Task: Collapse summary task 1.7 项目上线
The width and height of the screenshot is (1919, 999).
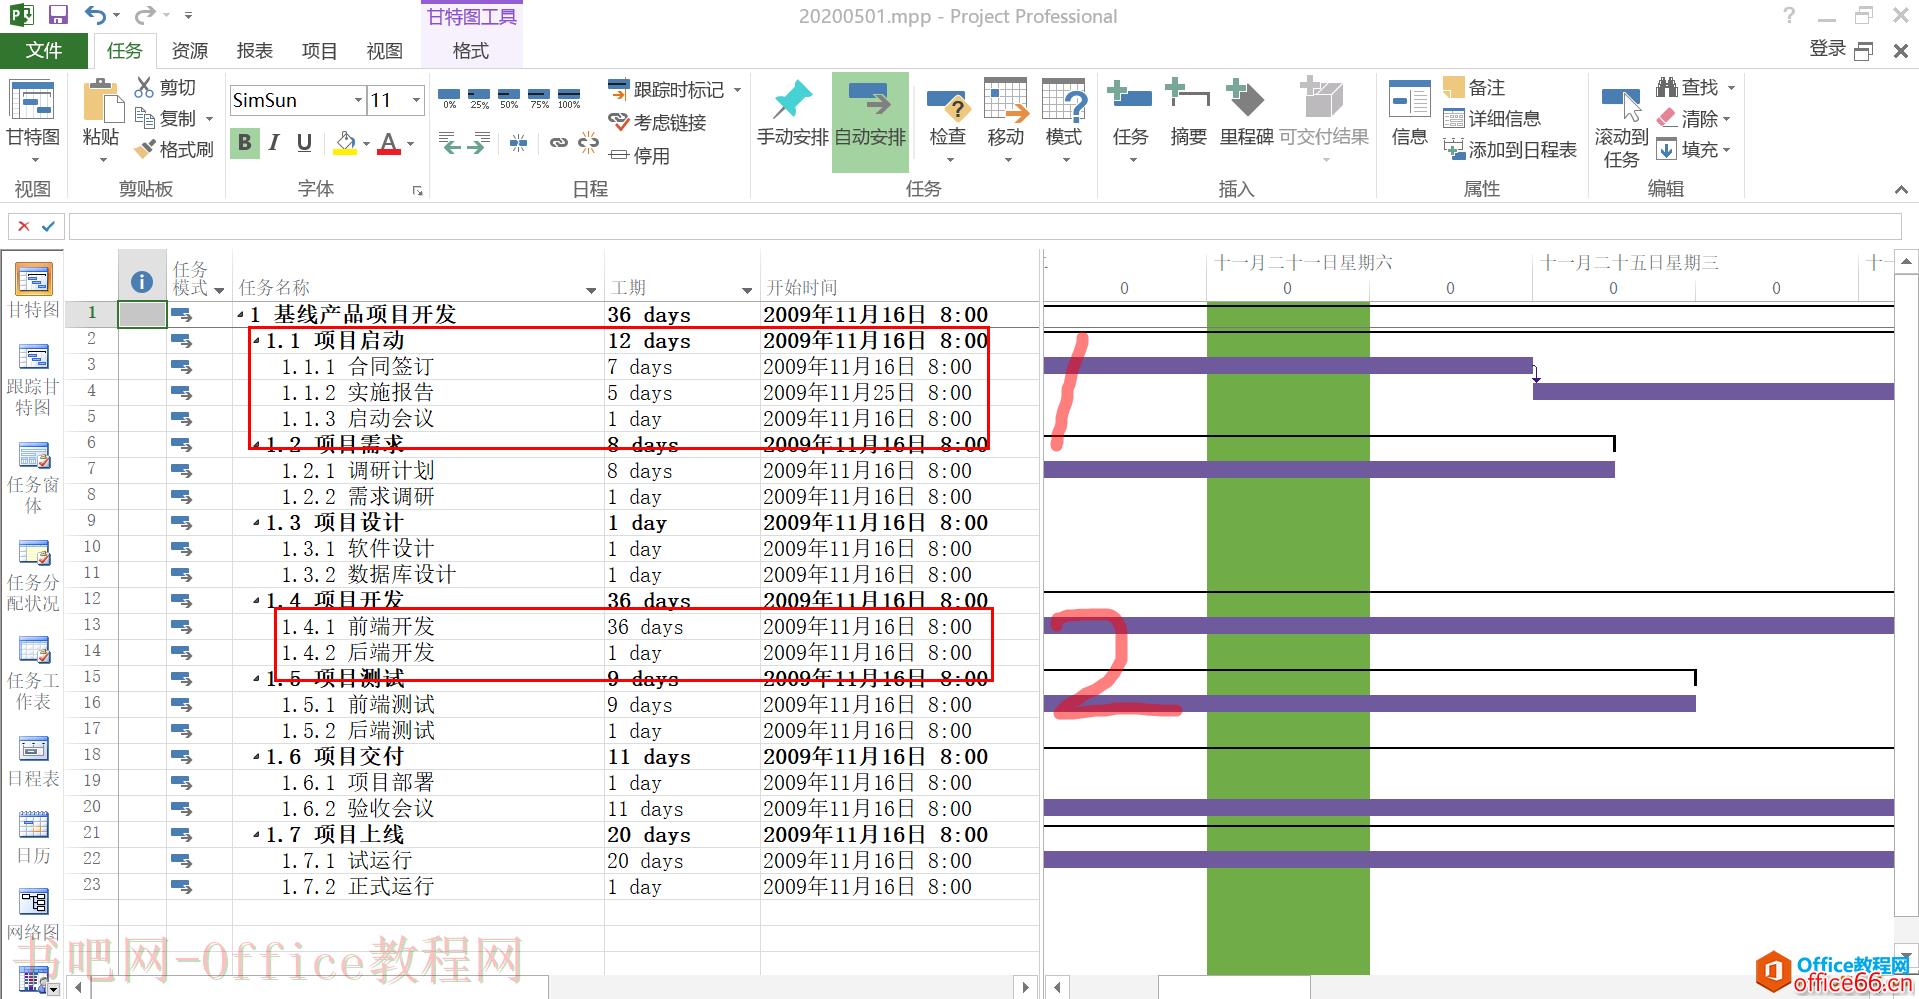Action: [257, 836]
